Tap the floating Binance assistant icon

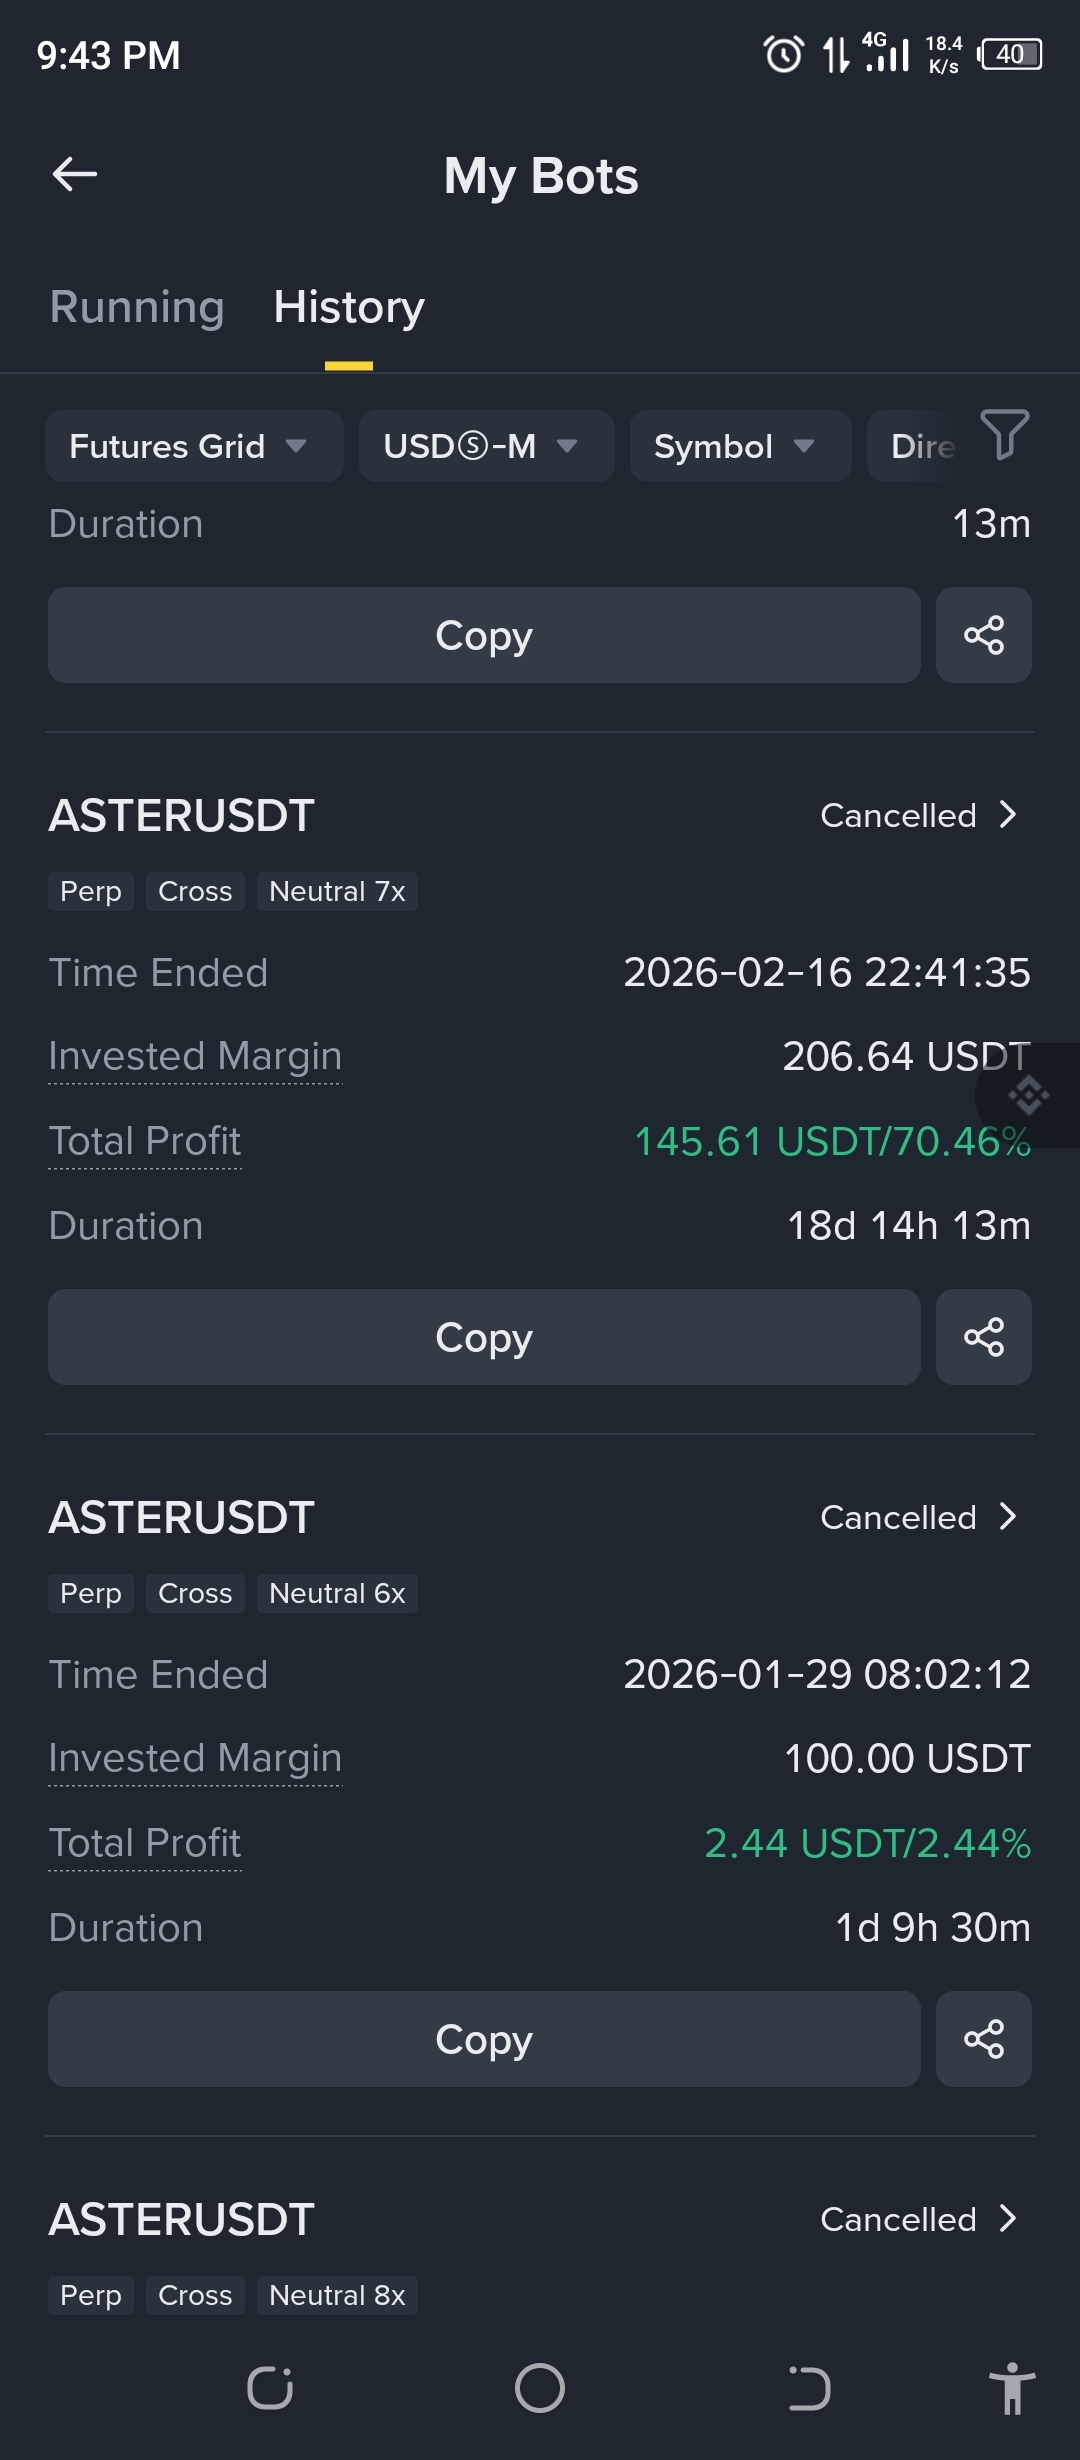tap(1029, 1095)
